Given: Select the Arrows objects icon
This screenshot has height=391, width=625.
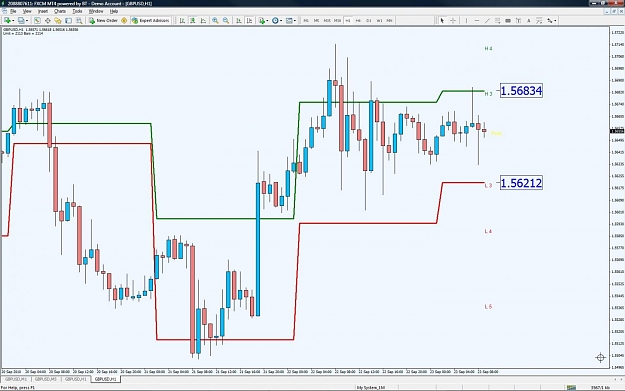Looking at the screenshot, I should click(550, 20).
